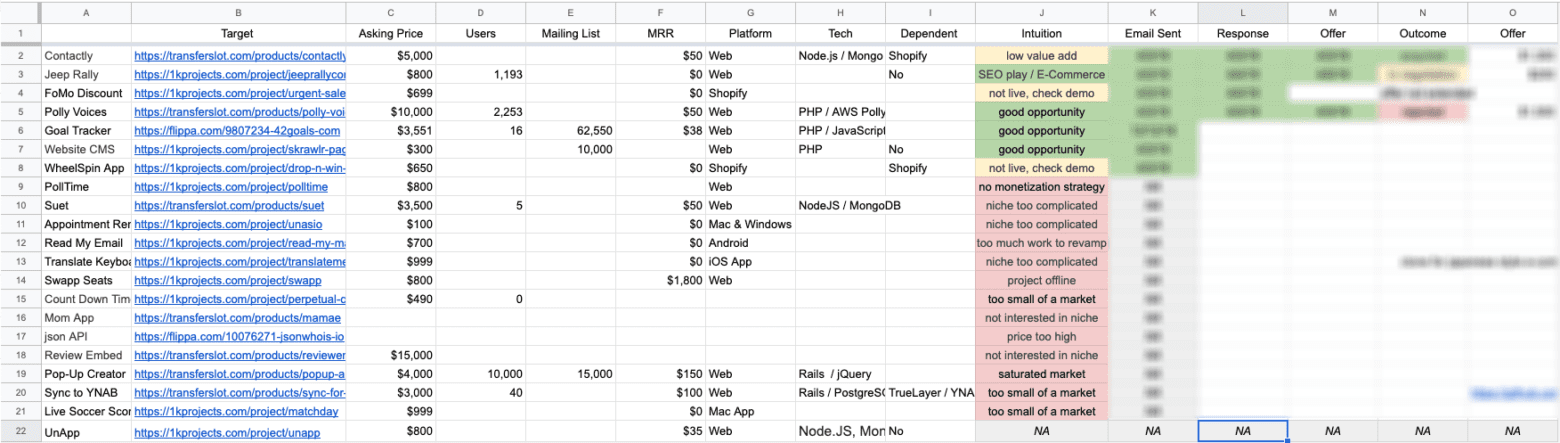Select the 'PHP / AWS Polly' tech cell

pyautogui.click(x=840, y=112)
